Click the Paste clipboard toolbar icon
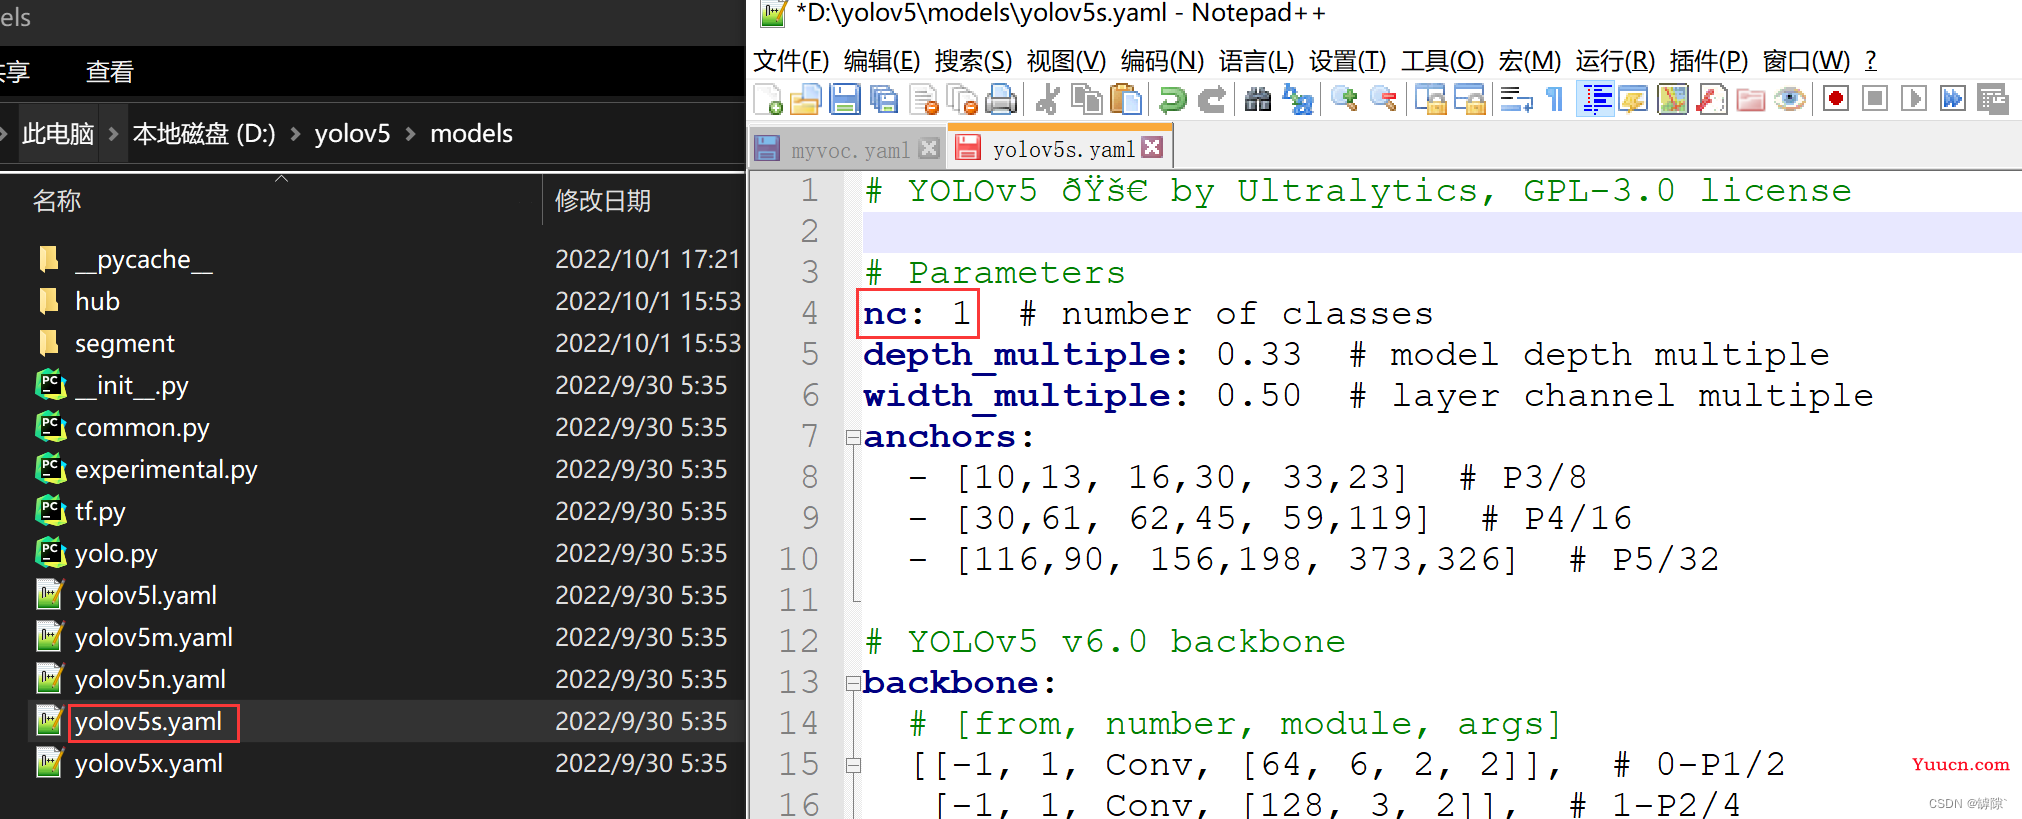The image size is (2022, 819). [1126, 99]
